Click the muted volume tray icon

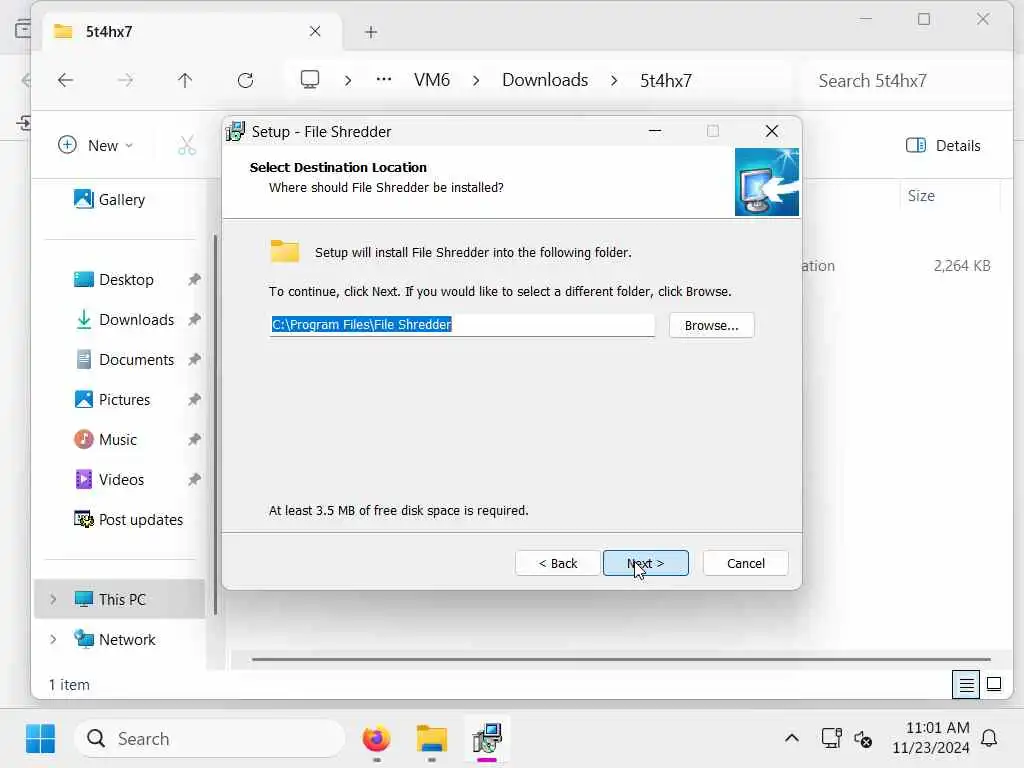pos(863,739)
